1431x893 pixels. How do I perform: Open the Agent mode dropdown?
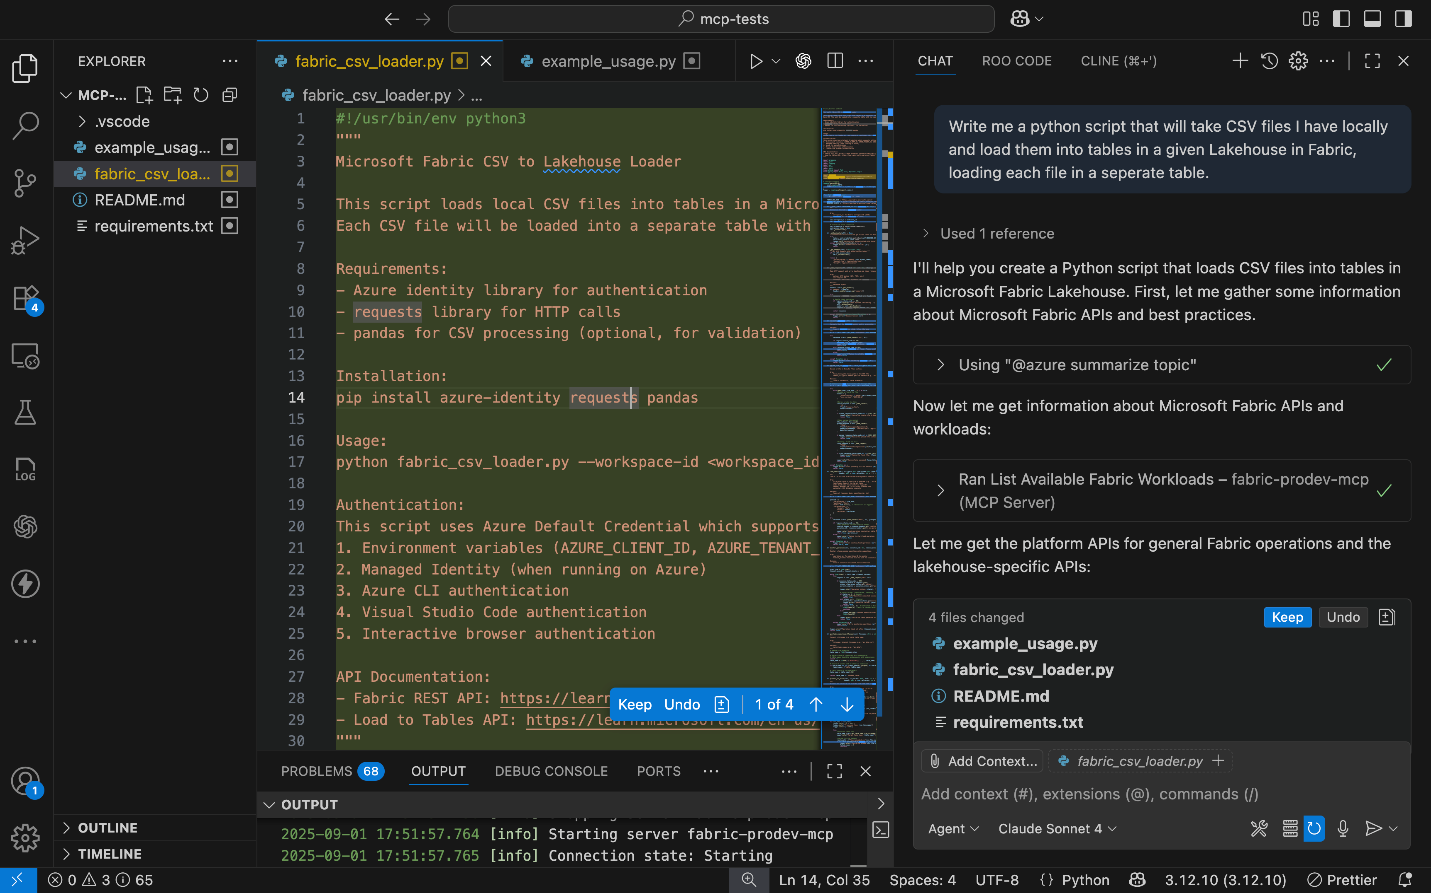click(x=952, y=828)
